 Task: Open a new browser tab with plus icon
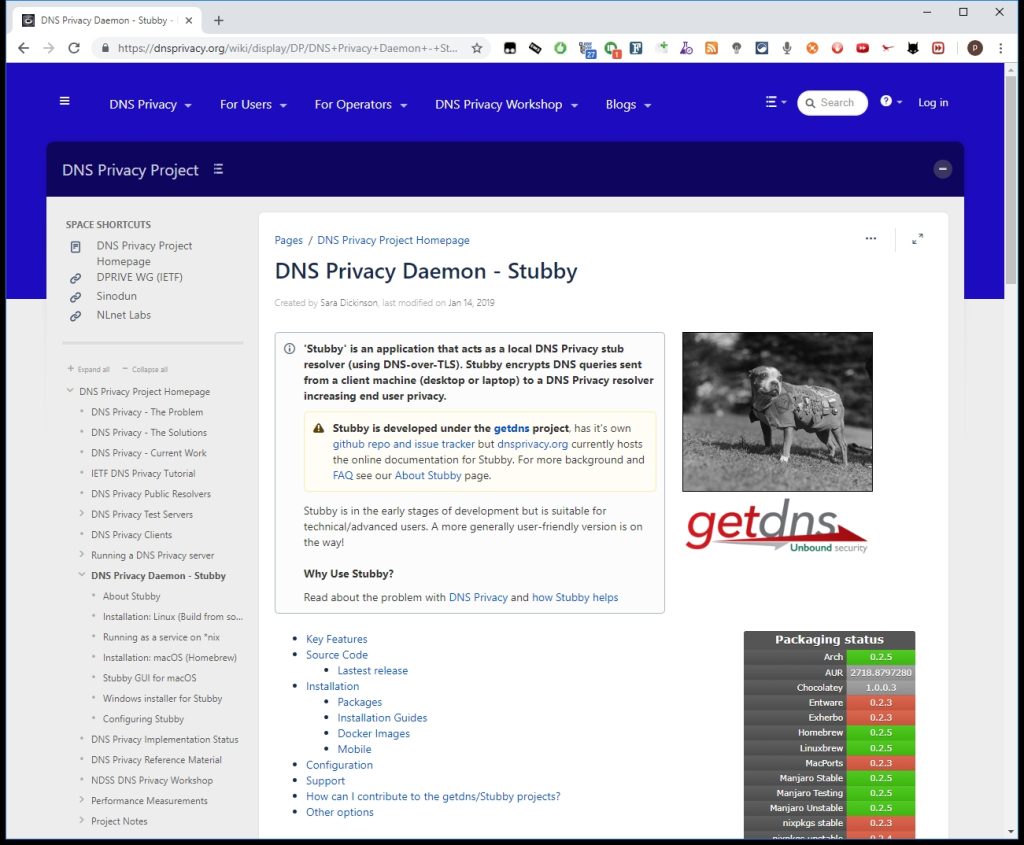(x=219, y=20)
